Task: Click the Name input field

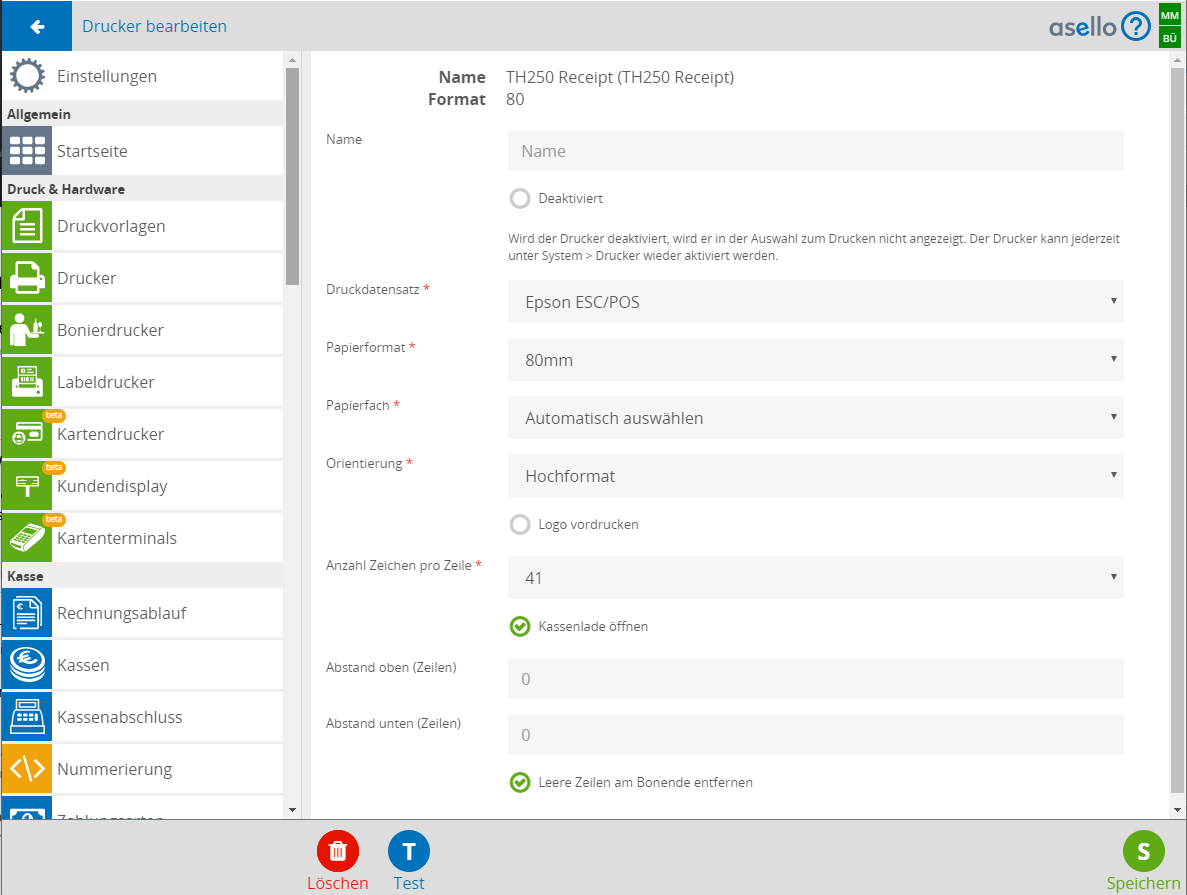Action: tap(815, 151)
